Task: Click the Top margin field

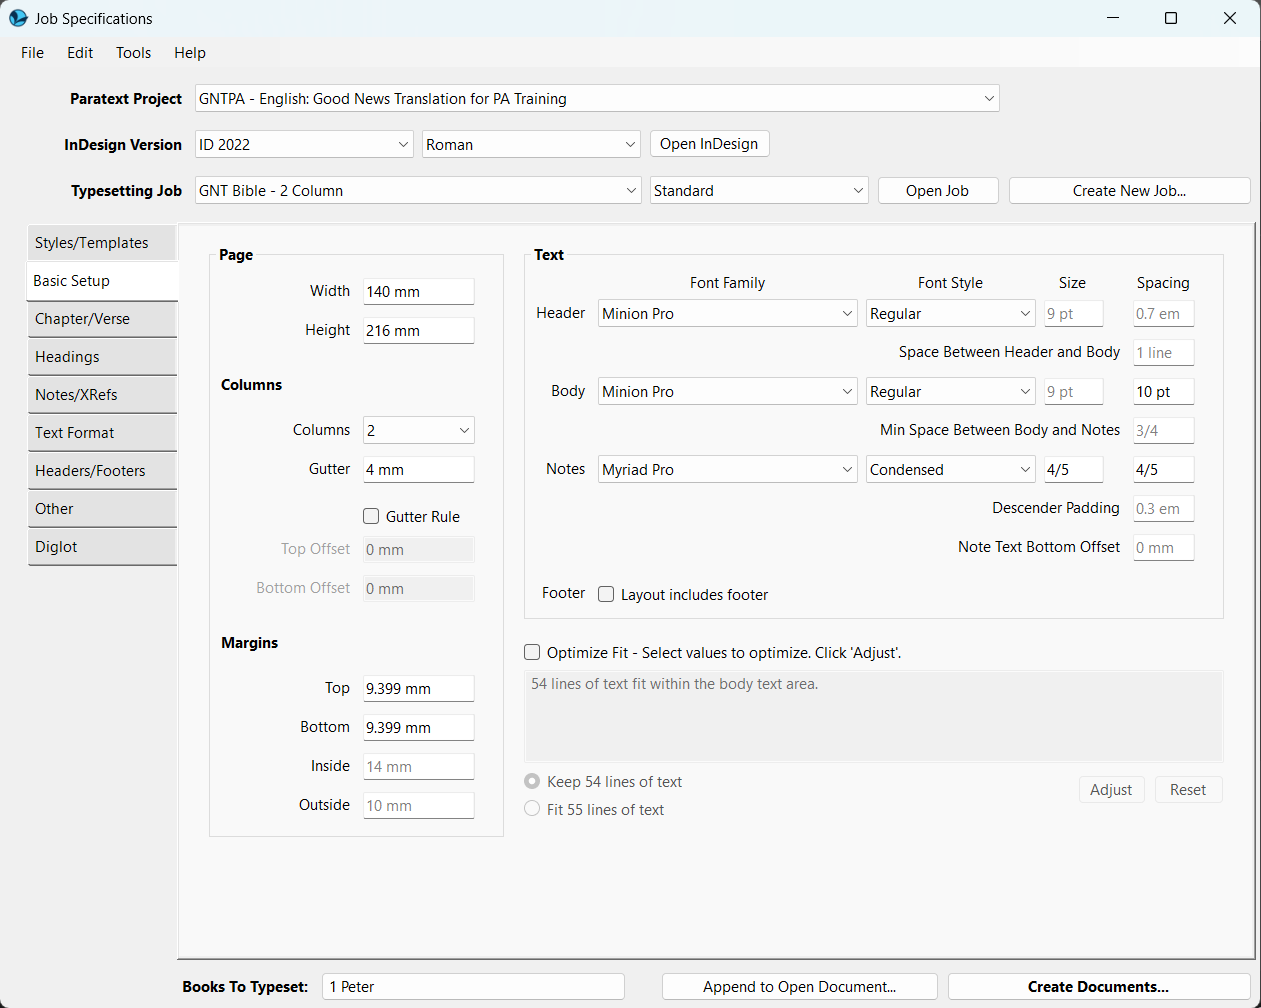Action: click(x=418, y=688)
